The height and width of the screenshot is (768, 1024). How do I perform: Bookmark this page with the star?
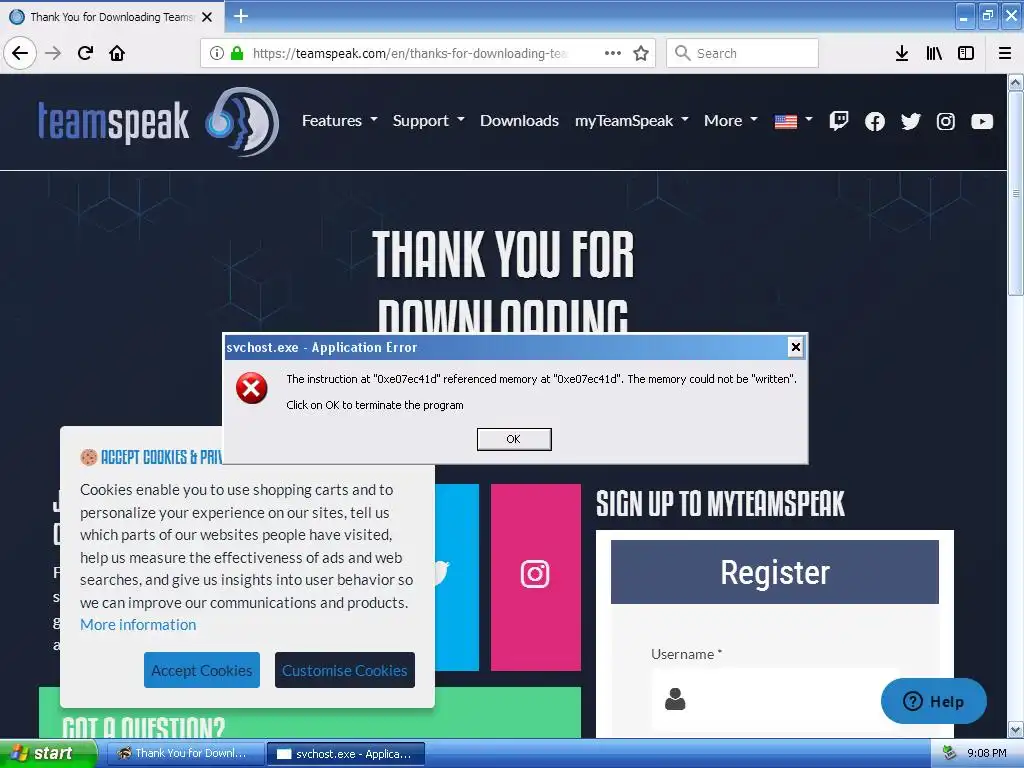641,53
